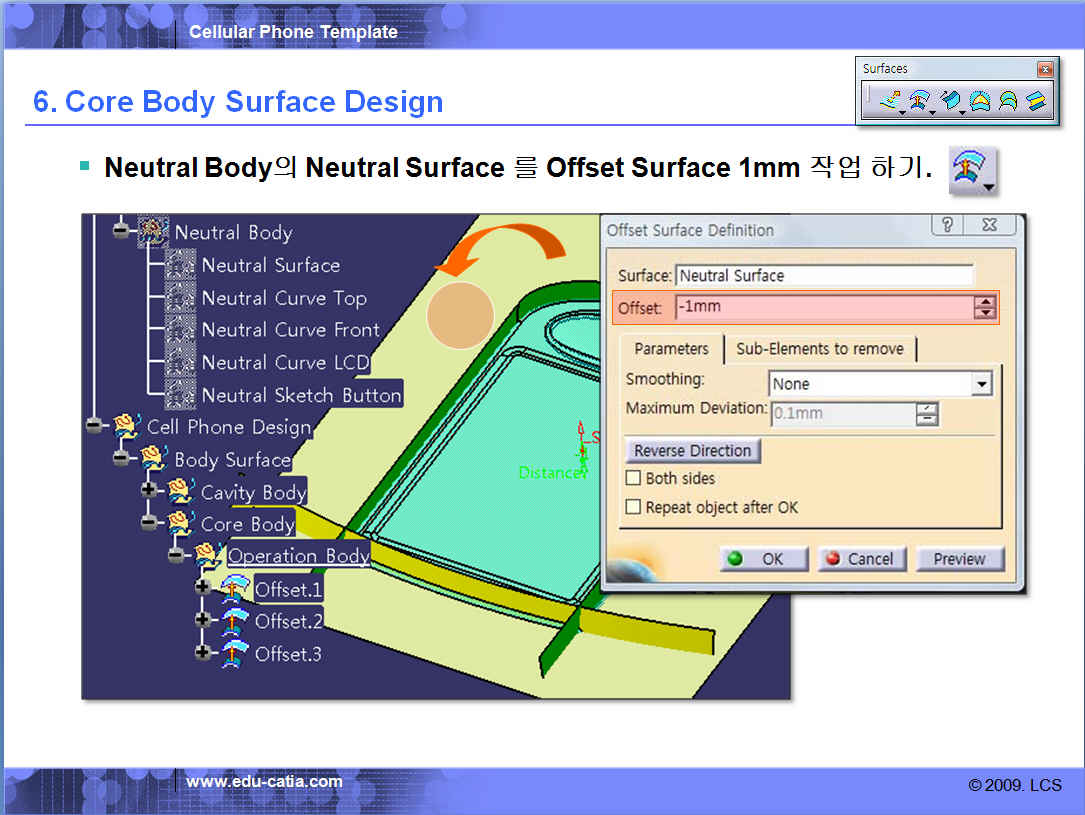
Task: Click the Offset tool in Surfaces toolbar
Action: point(918,101)
